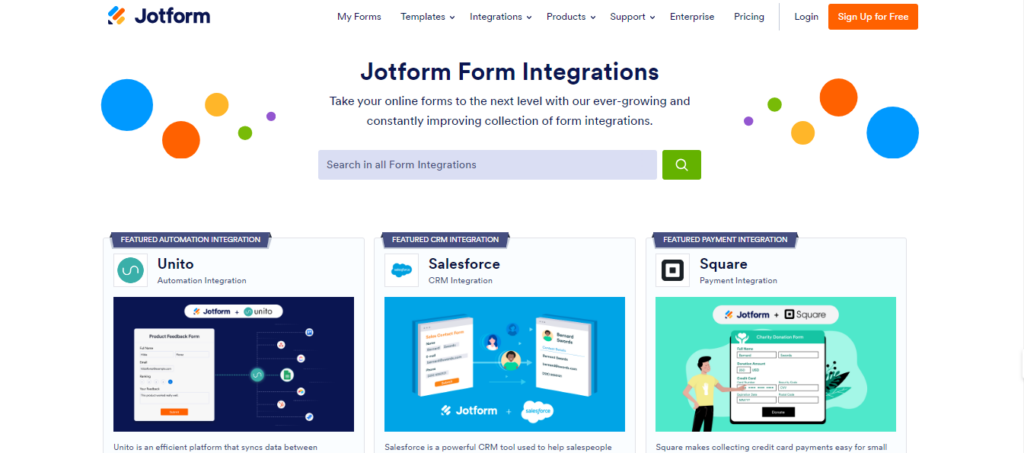This screenshot has height=453, width=1024.
Task: Open the Square card title
Action: click(x=724, y=264)
